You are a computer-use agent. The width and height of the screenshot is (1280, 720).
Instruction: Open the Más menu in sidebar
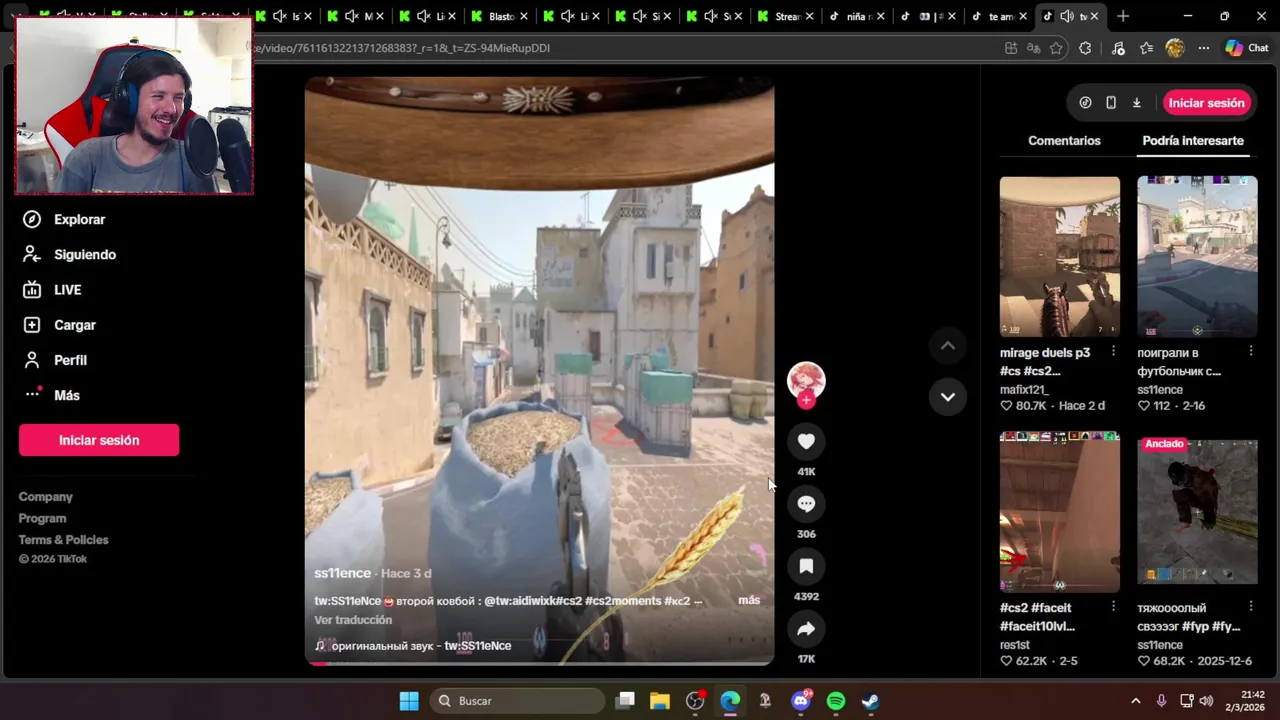tap(52, 395)
